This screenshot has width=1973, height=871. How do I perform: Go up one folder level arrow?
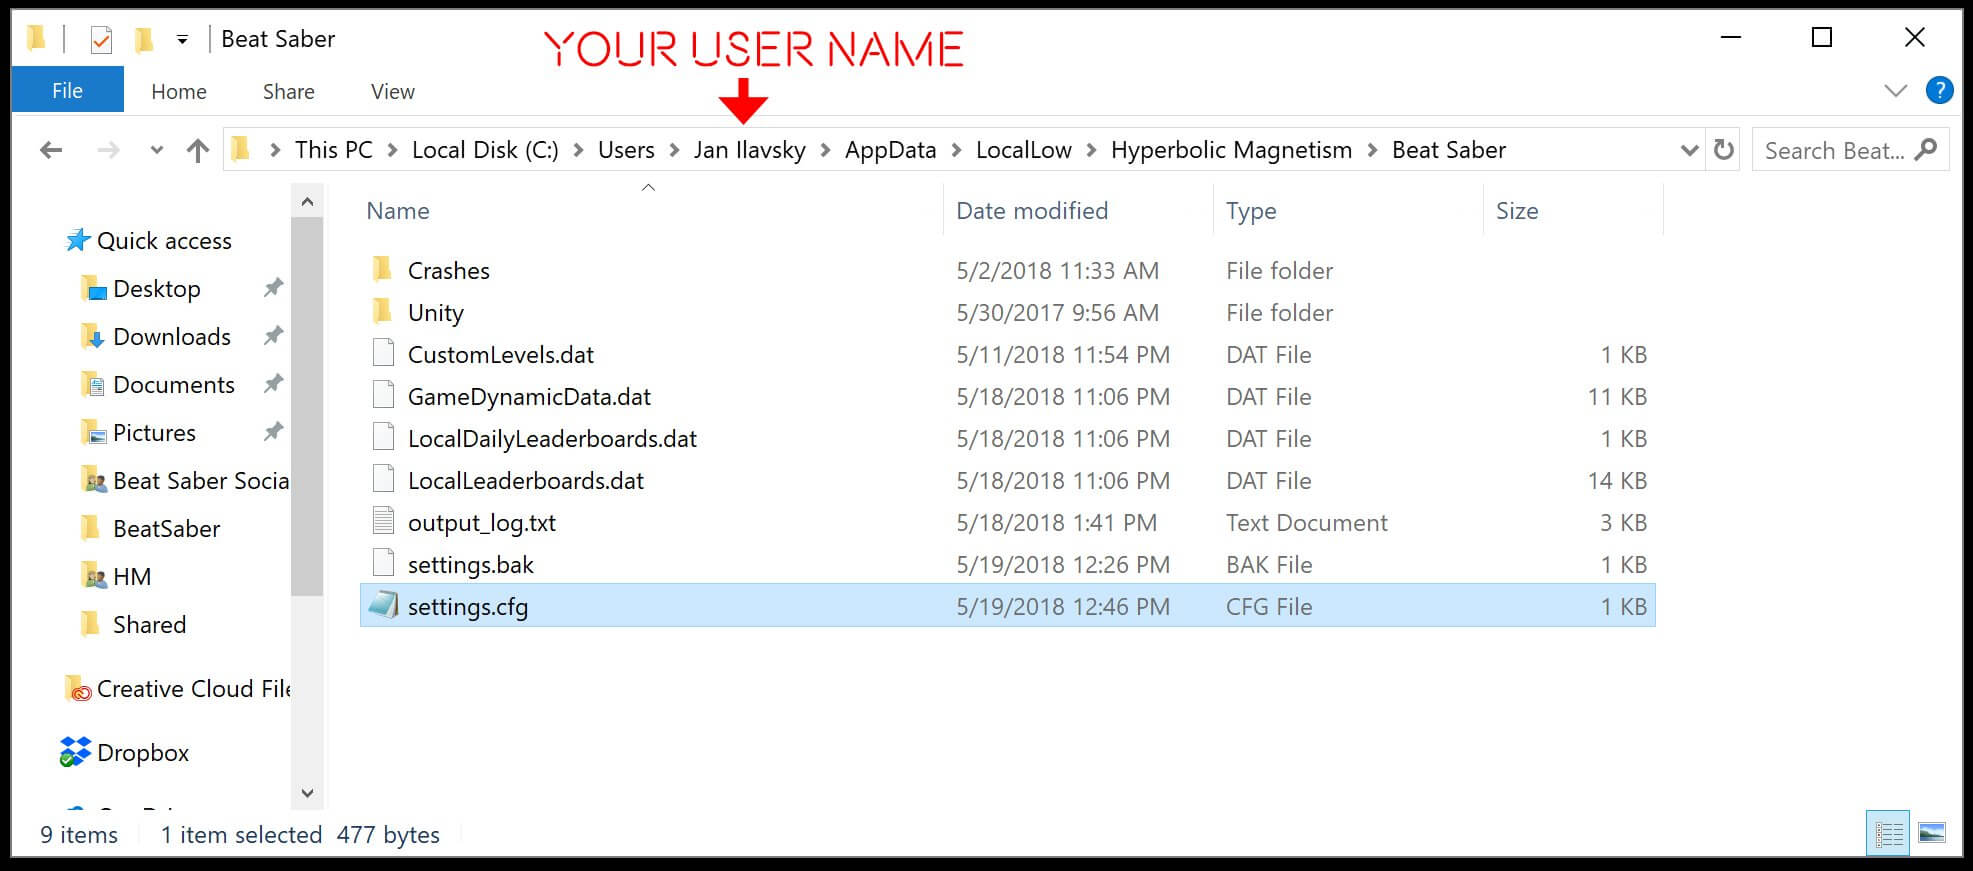tap(198, 150)
